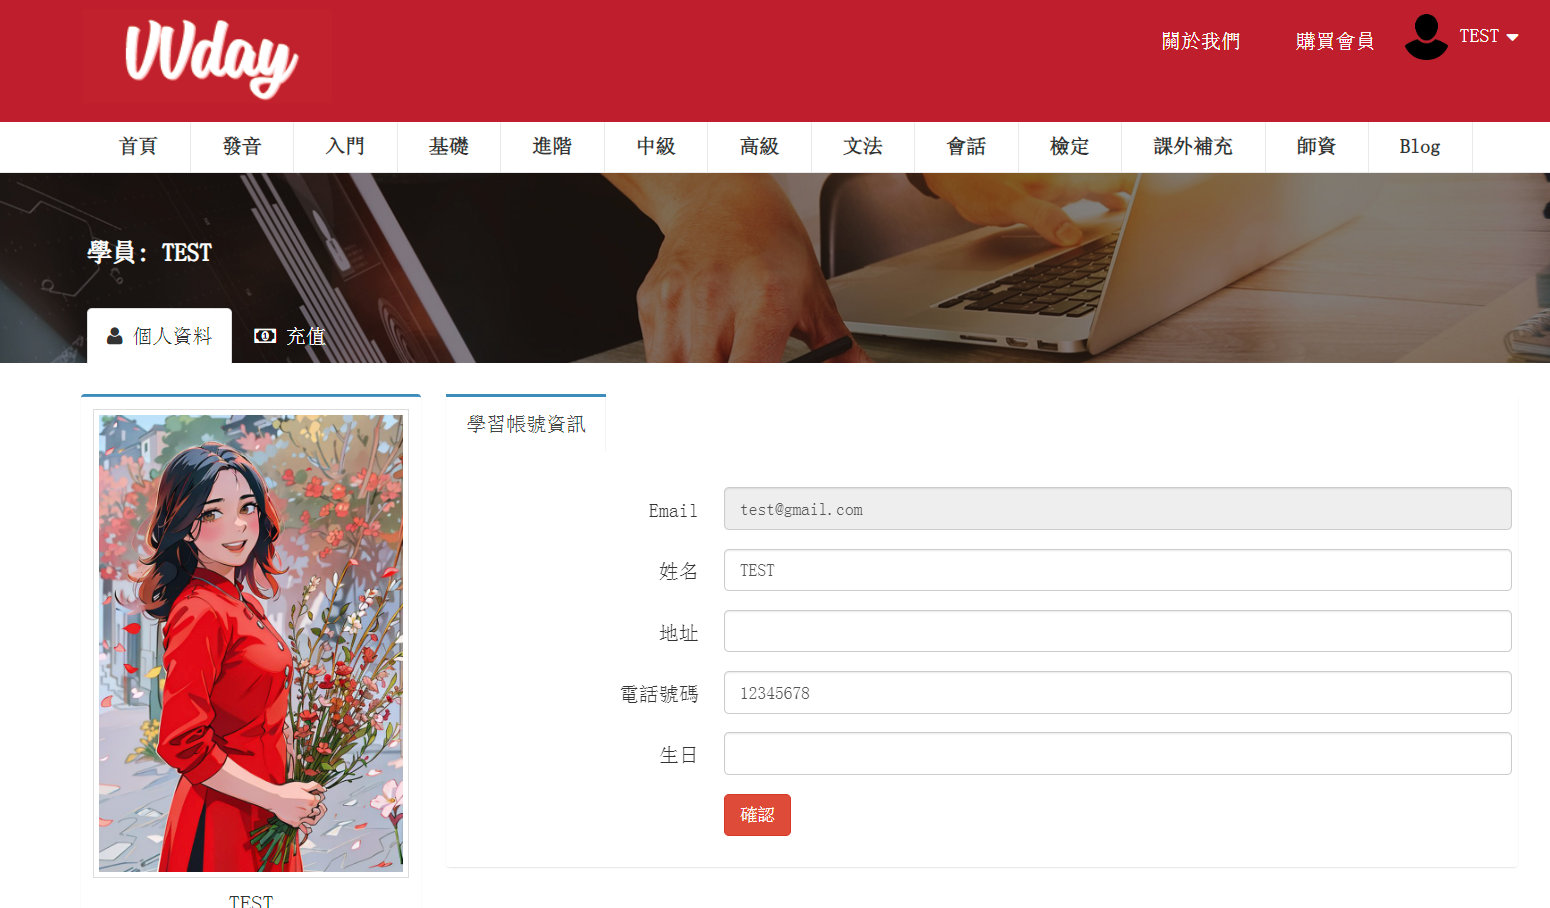Expand the TEST account dropdown arrow
The width and height of the screenshot is (1550, 908).
(x=1512, y=37)
